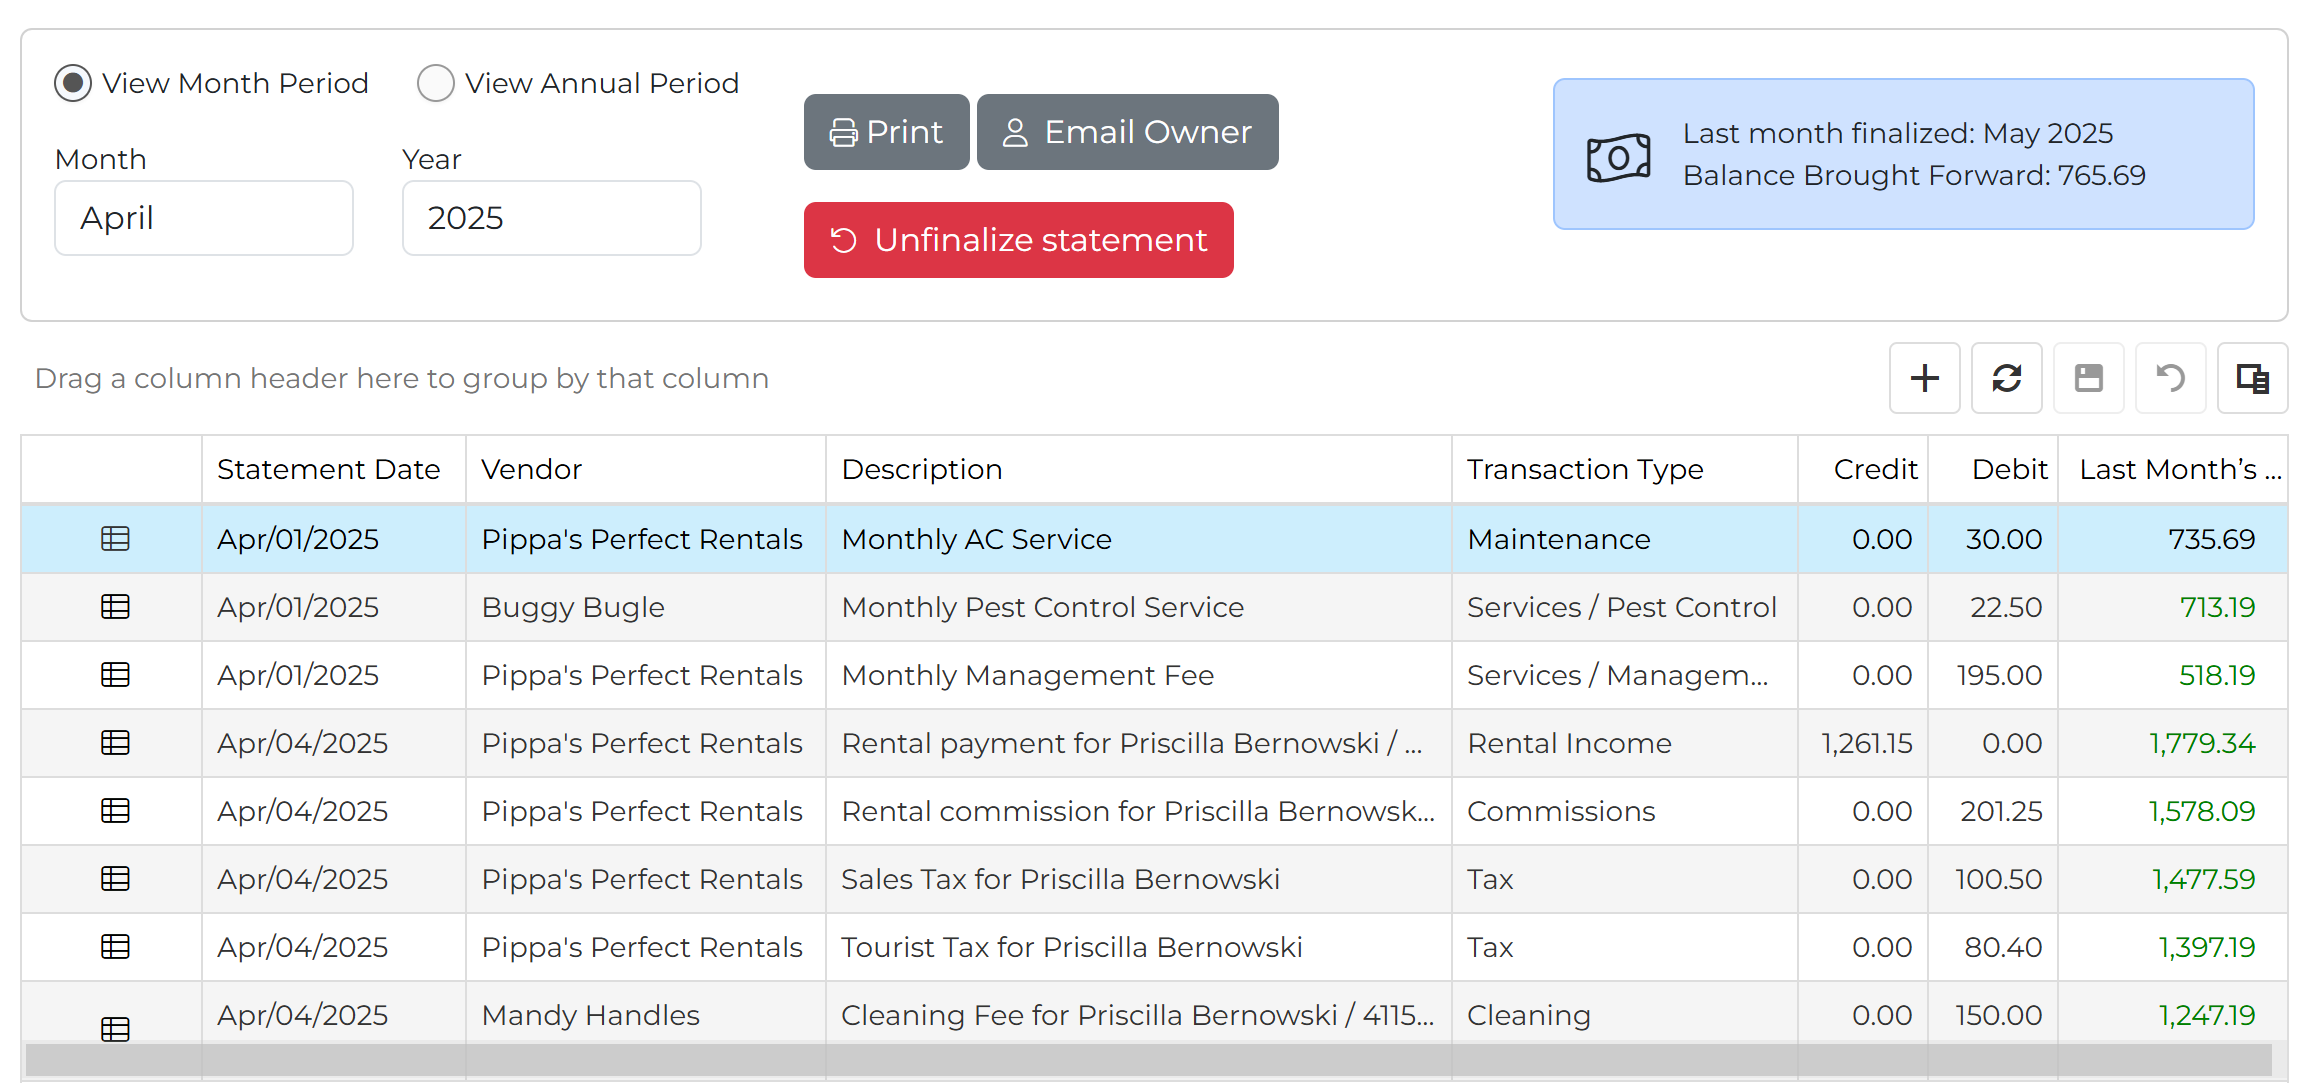The image size is (2312, 1083).
Task: Open the Month dropdown showing April
Action: point(204,218)
